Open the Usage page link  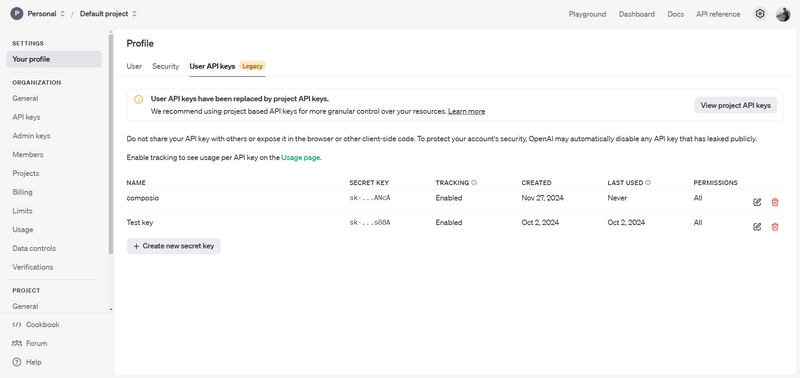pyautogui.click(x=301, y=158)
